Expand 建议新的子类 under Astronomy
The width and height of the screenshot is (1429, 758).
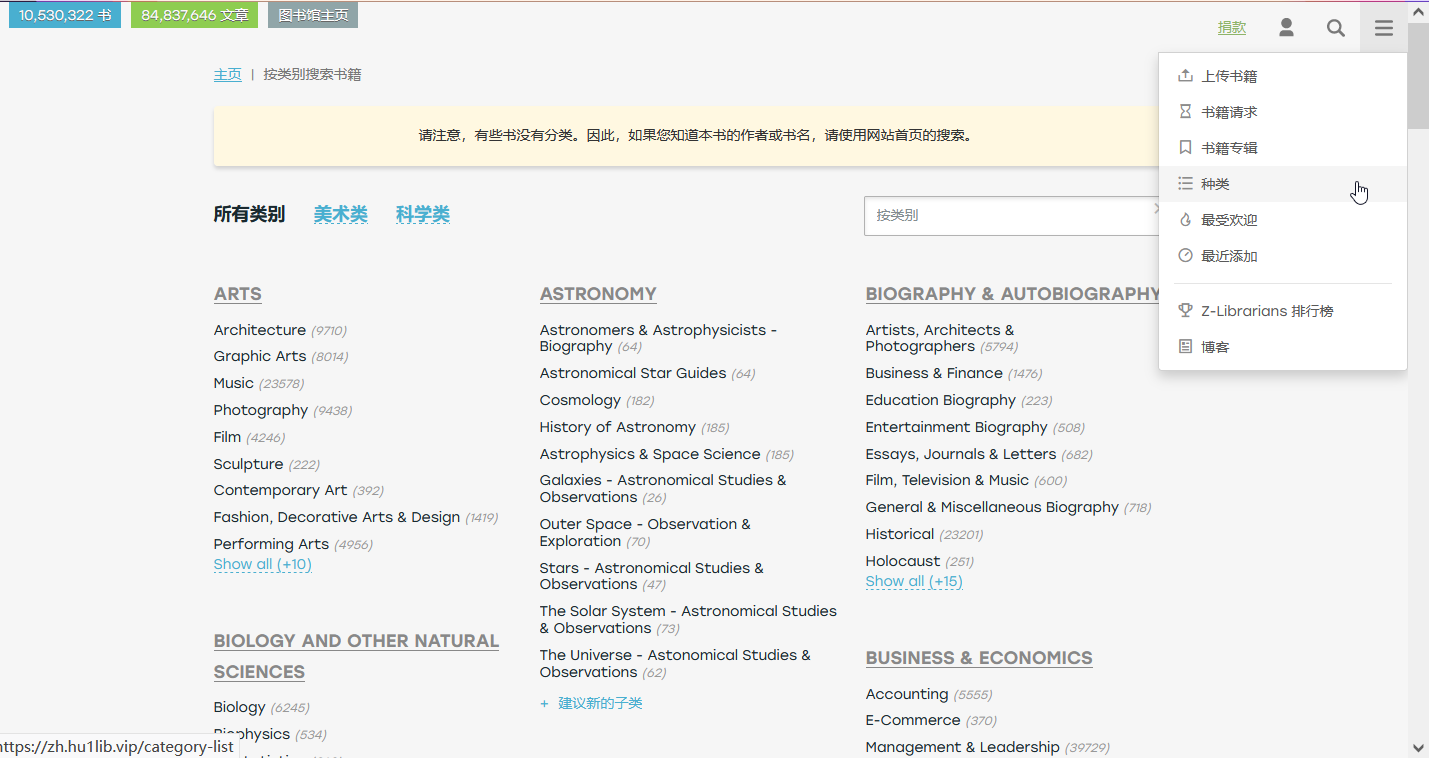pyautogui.click(x=599, y=704)
